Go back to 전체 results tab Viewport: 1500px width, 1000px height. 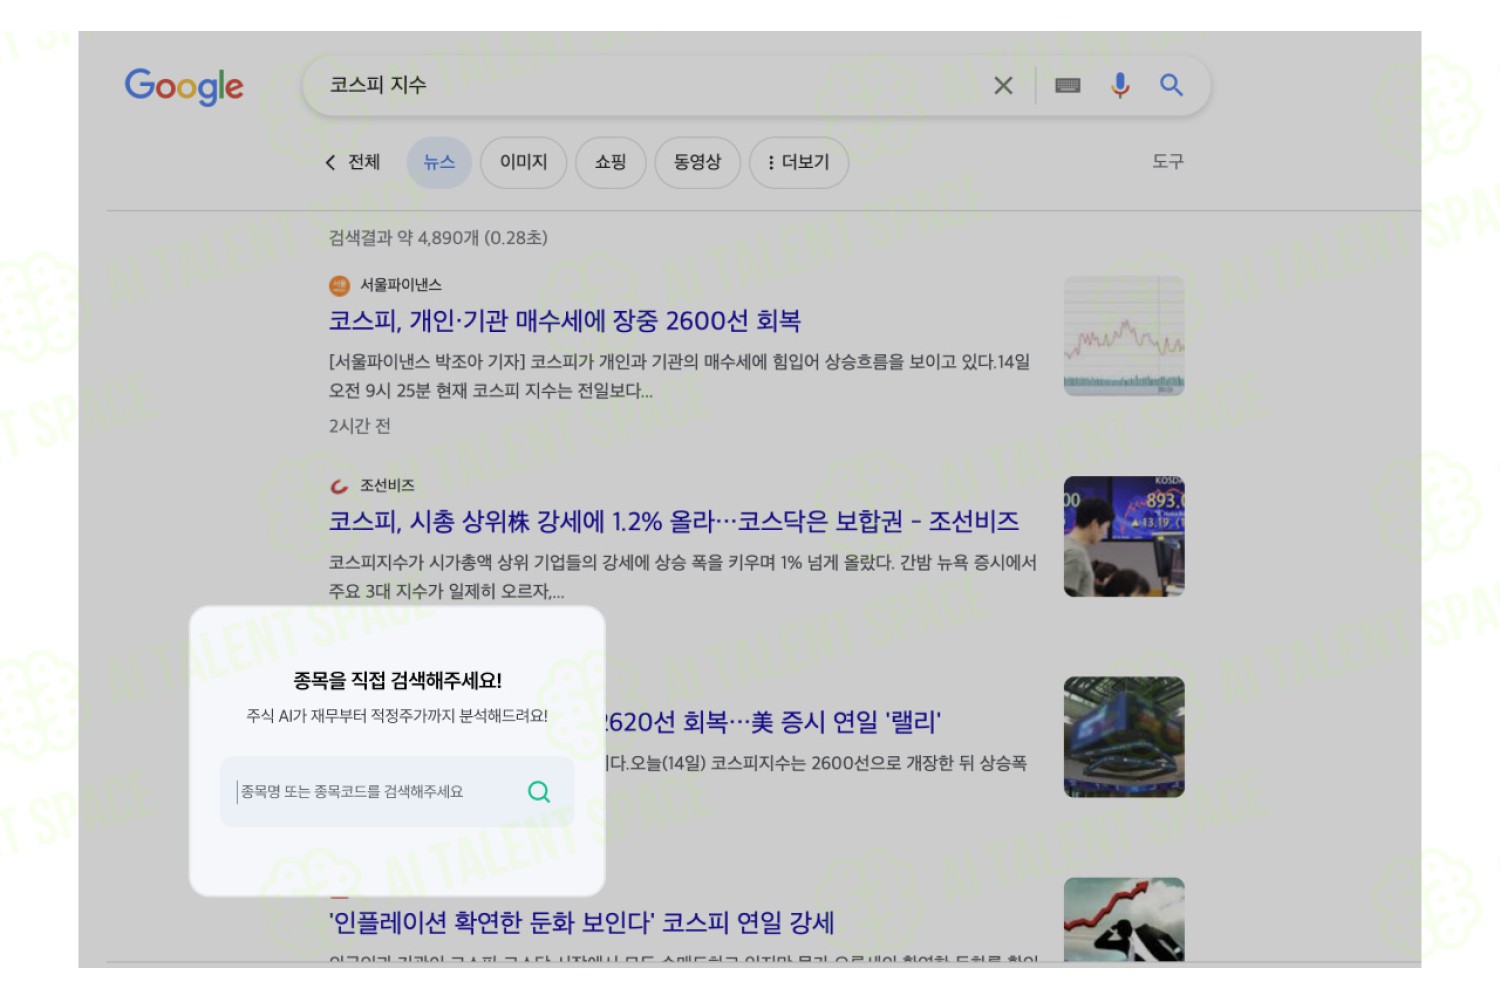click(x=353, y=162)
